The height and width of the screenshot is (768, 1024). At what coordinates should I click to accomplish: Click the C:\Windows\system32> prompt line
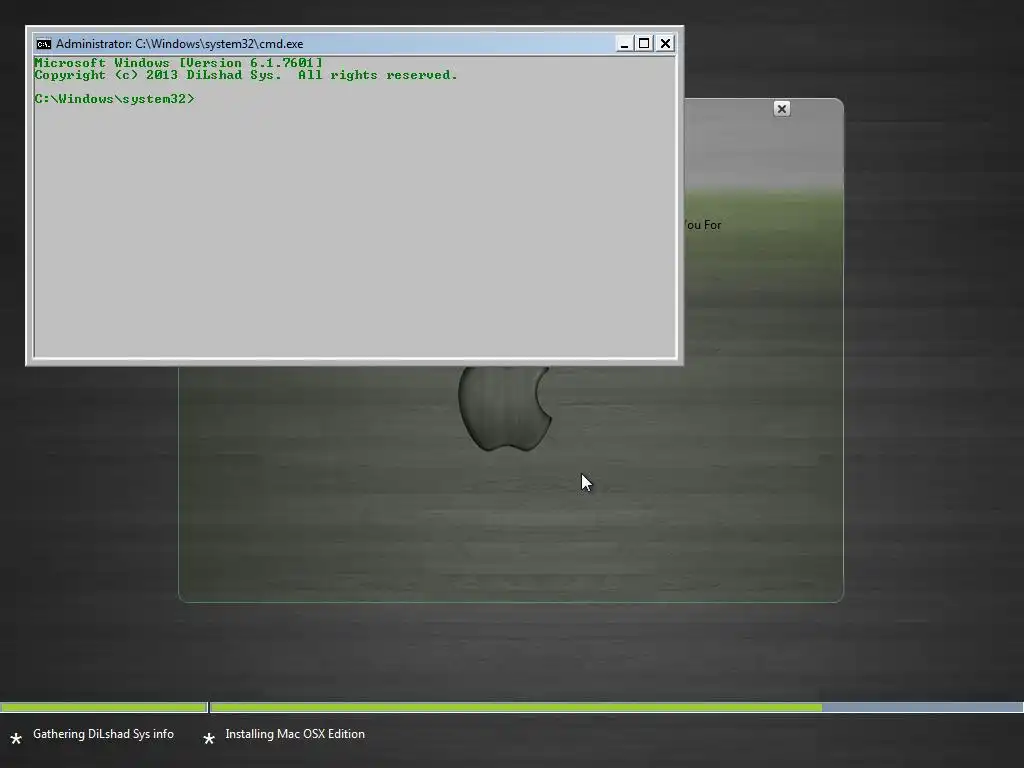[x=114, y=99]
